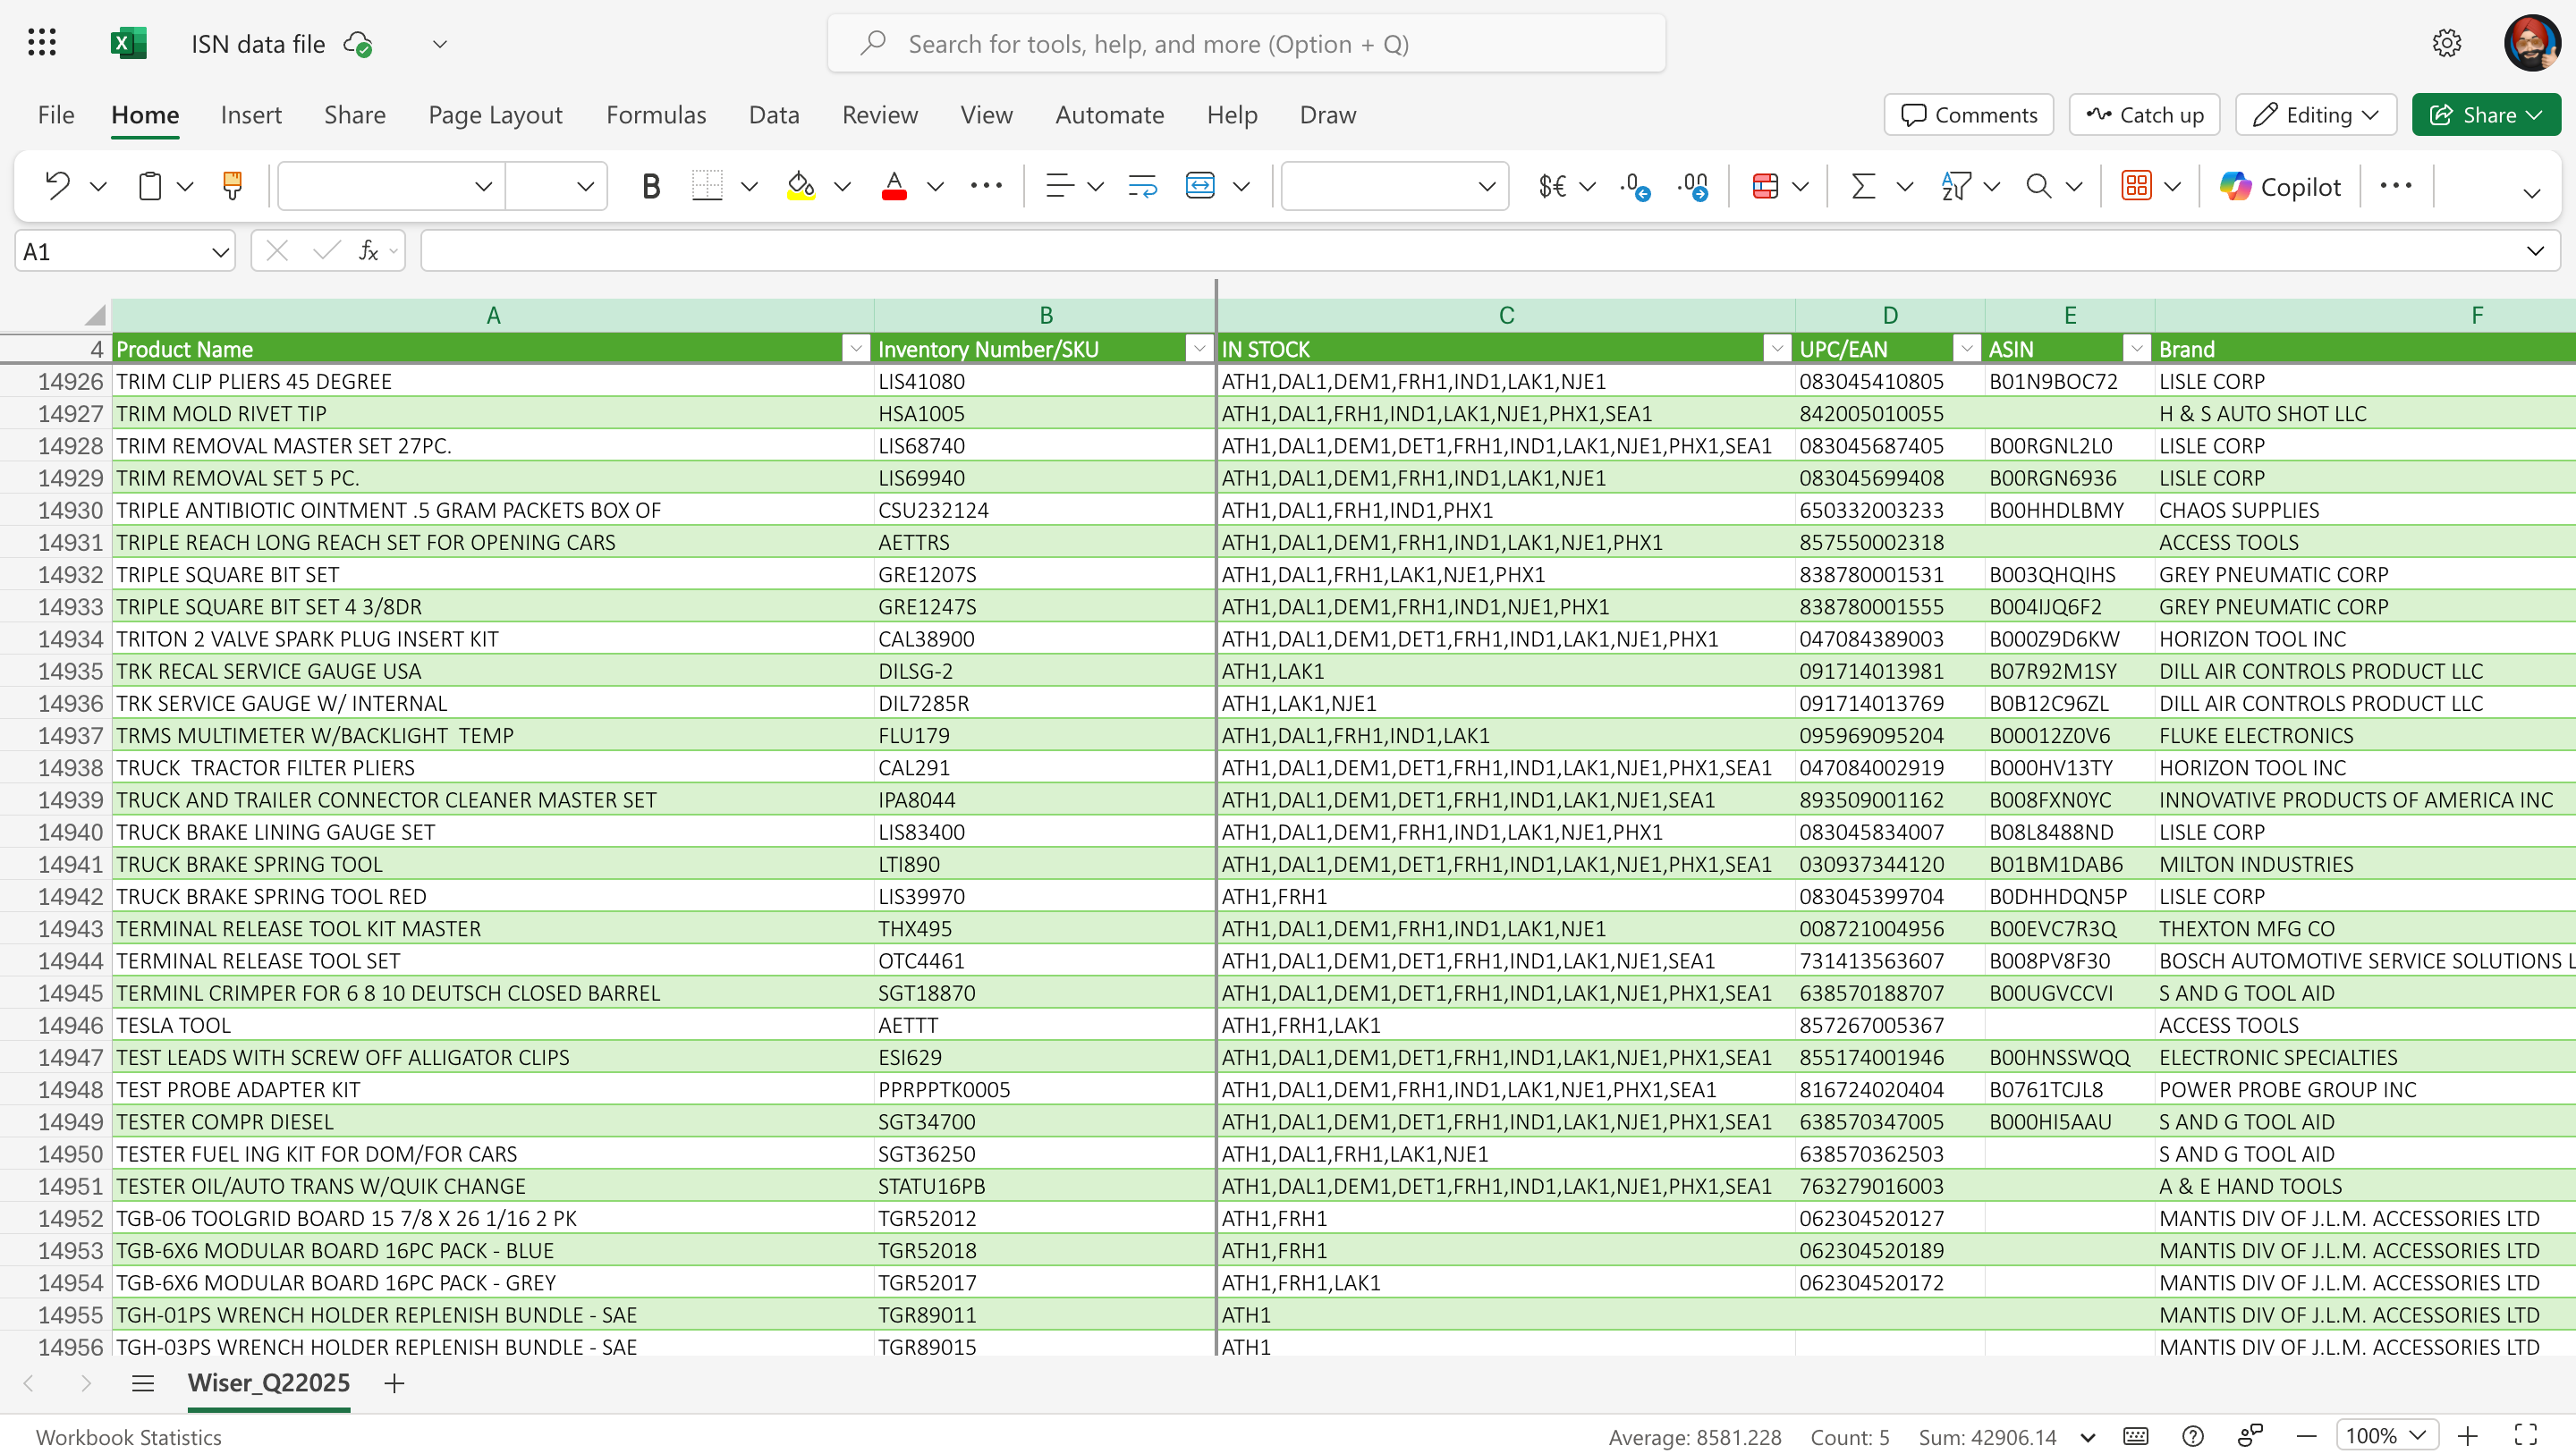Select the Wiser_Q22025 sheet tab
Image resolution: width=2576 pixels, height=1454 pixels.
pyautogui.click(x=268, y=1383)
